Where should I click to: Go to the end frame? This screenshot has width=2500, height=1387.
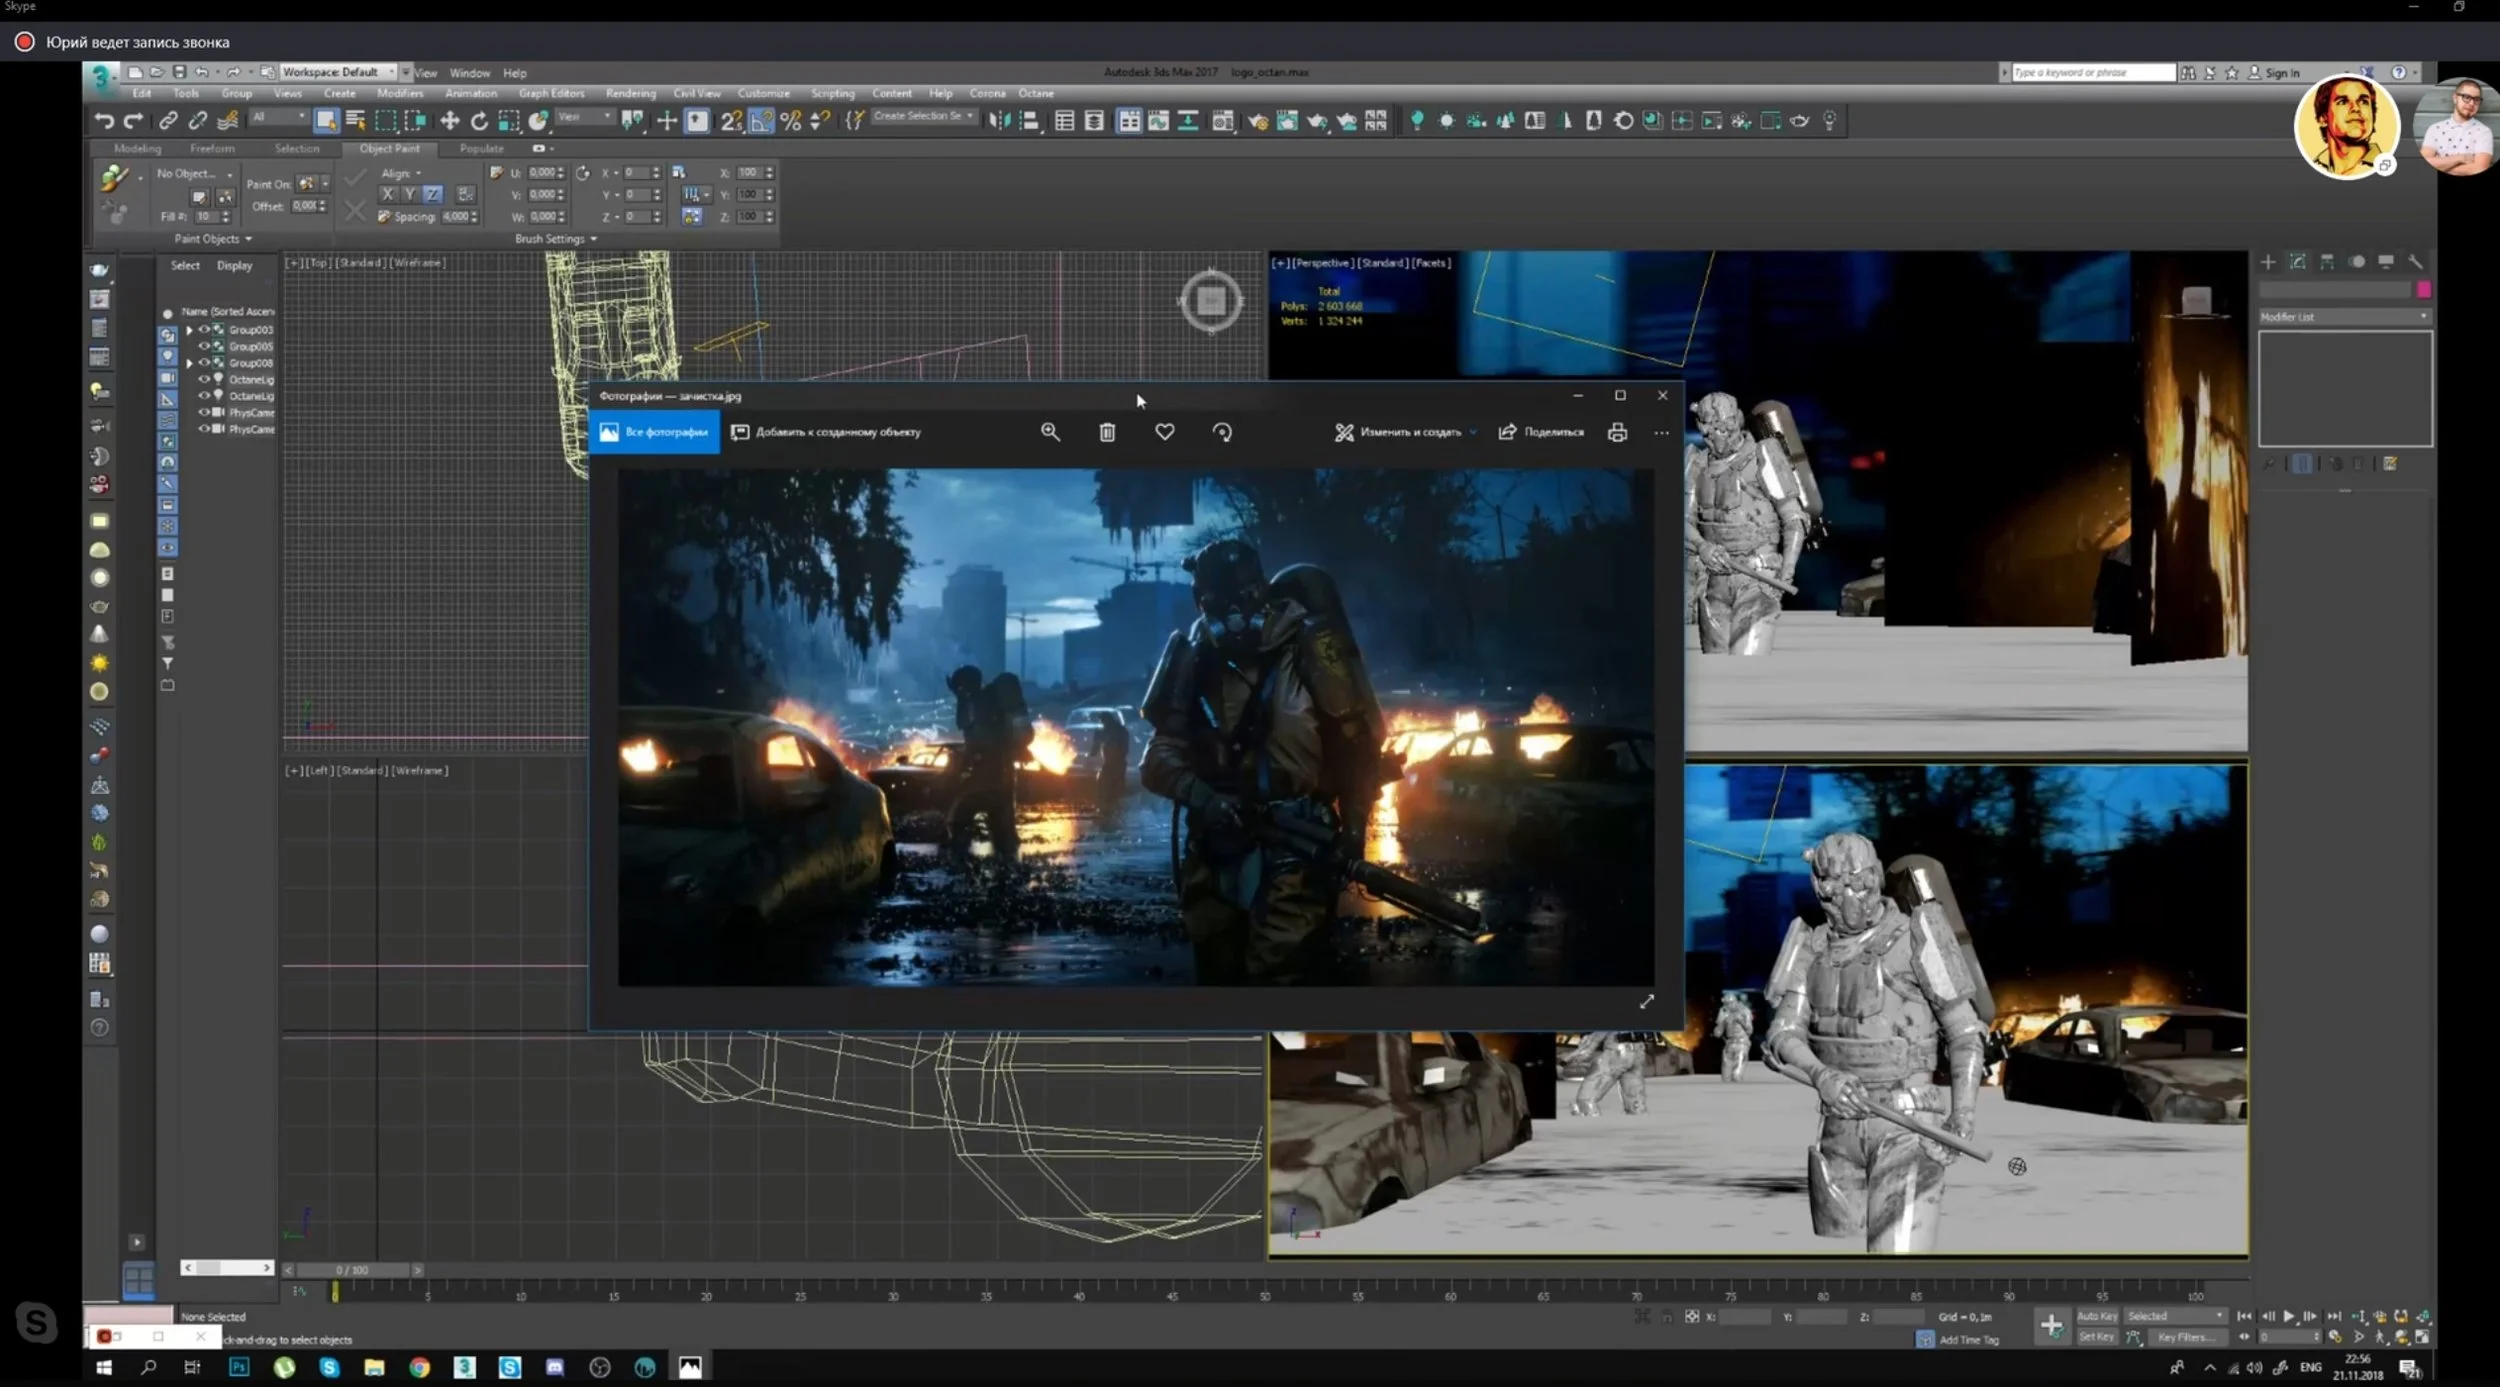(x=2334, y=1316)
